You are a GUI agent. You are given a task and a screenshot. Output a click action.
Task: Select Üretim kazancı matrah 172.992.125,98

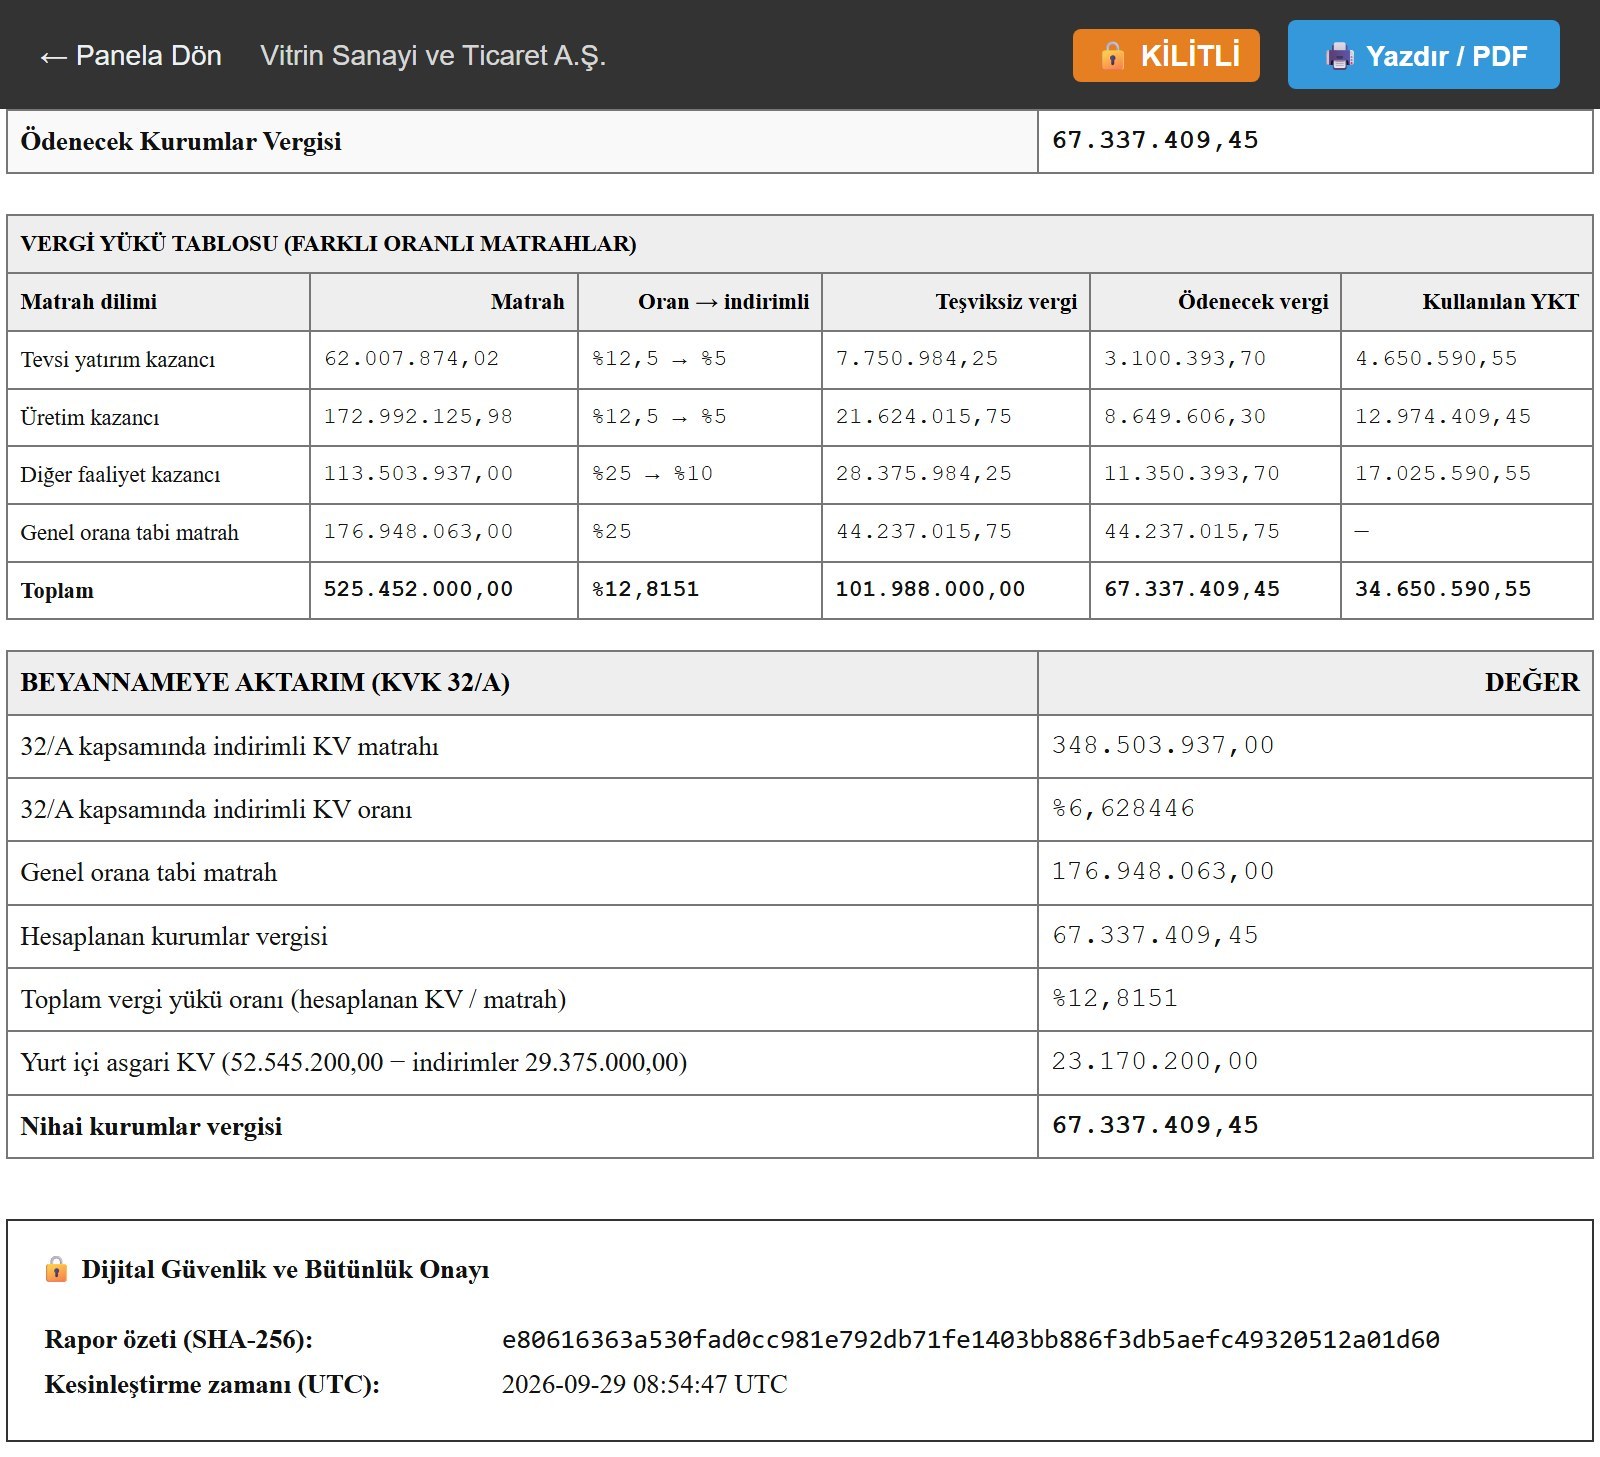(418, 416)
